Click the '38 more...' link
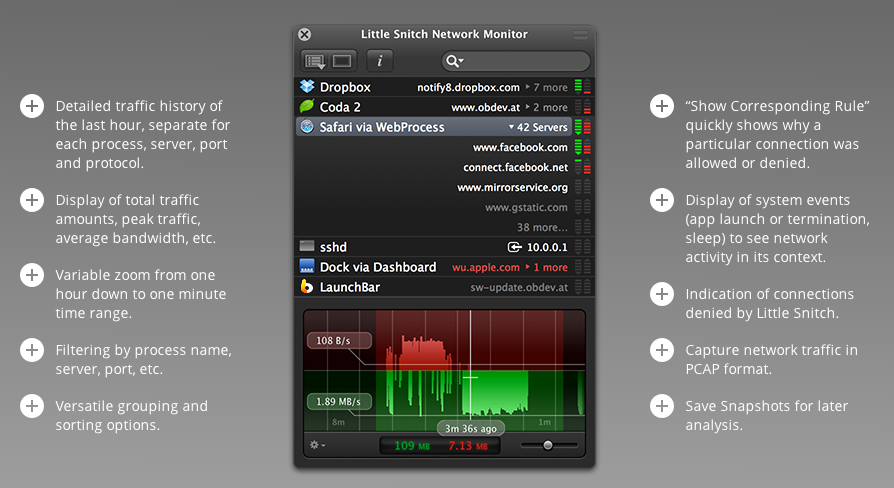Screen dimensions: 894x488 541,227
